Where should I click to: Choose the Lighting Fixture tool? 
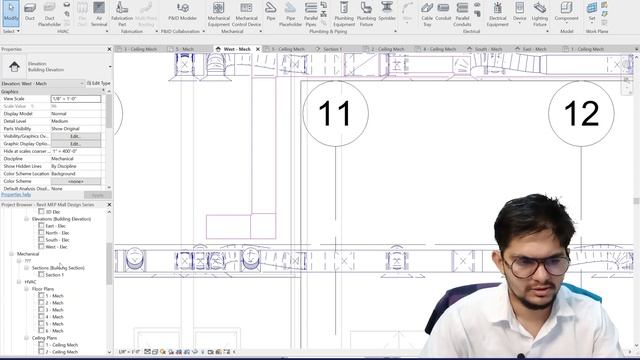[540, 14]
